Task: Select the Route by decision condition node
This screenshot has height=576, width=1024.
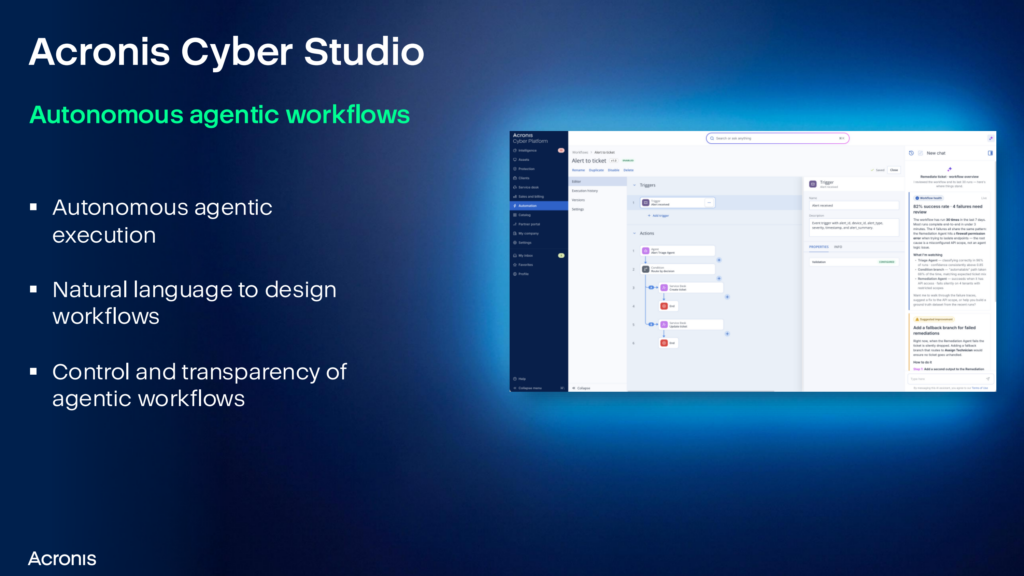Action: click(677, 269)
